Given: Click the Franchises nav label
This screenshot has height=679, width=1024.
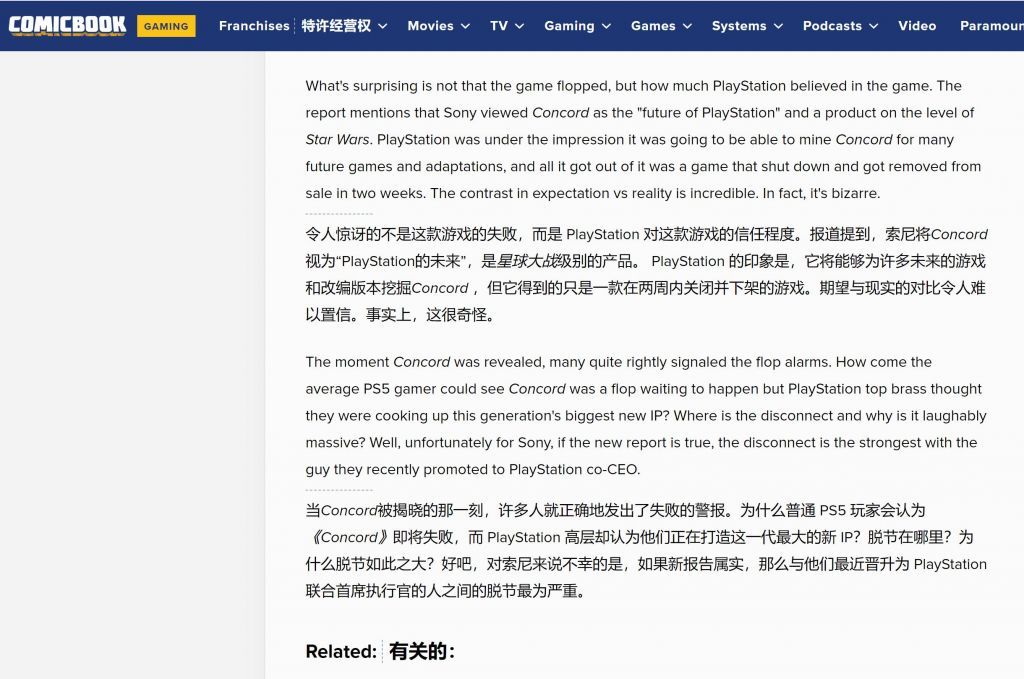Looking at the screenshot, I should (x=254, y=26).
